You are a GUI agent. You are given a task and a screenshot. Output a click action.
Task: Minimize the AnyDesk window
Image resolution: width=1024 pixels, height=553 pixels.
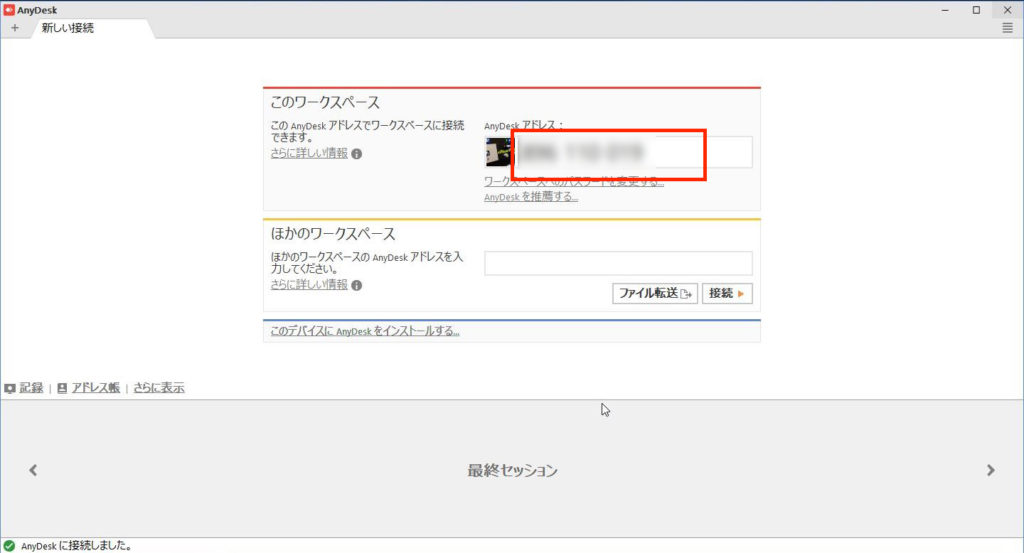[x=945, y=10]
